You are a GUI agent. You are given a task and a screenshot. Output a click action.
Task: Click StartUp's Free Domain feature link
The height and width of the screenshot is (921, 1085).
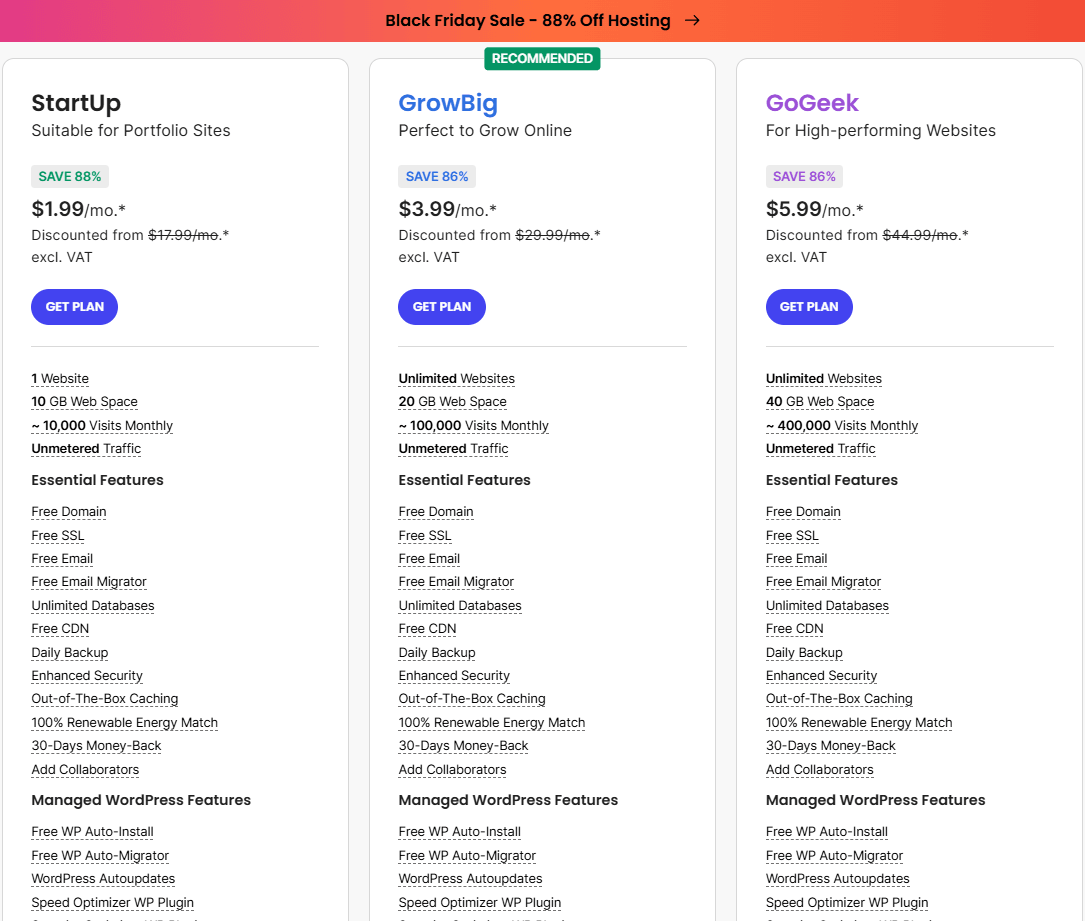69,512
